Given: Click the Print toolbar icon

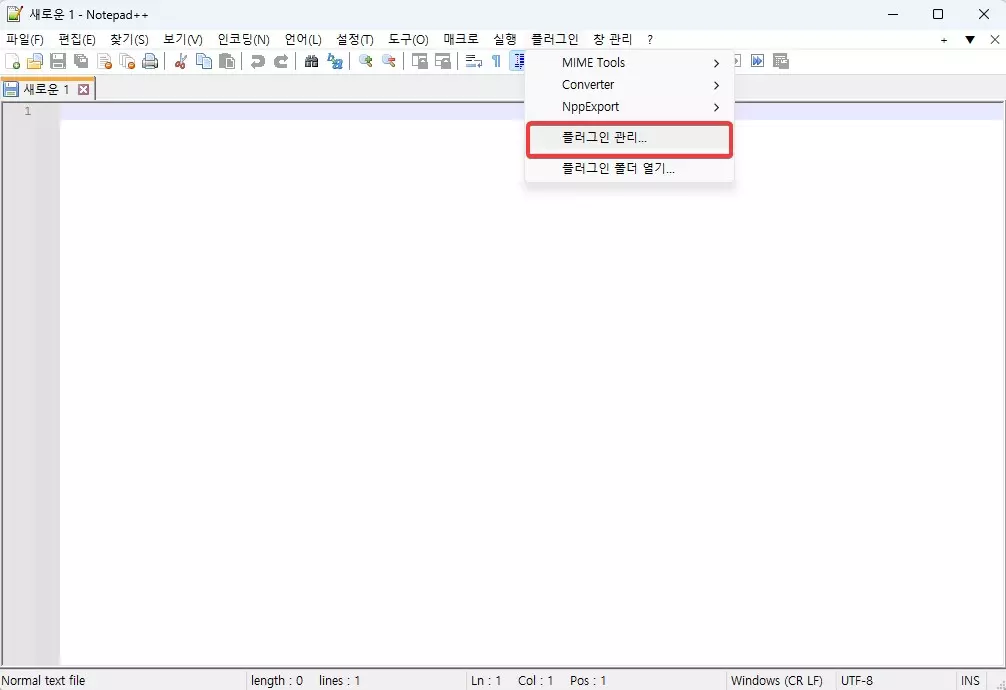Looking at the screenshot, I should (150, 62).
